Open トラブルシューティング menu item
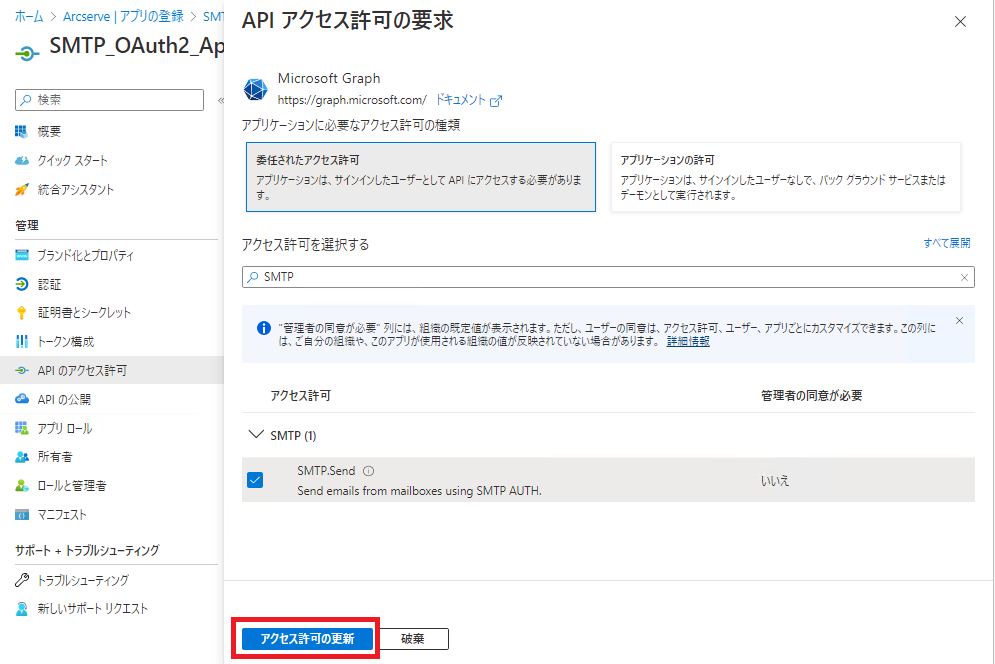Image resolution: width=995 pixels, height=664 pixels. (83, 580)
